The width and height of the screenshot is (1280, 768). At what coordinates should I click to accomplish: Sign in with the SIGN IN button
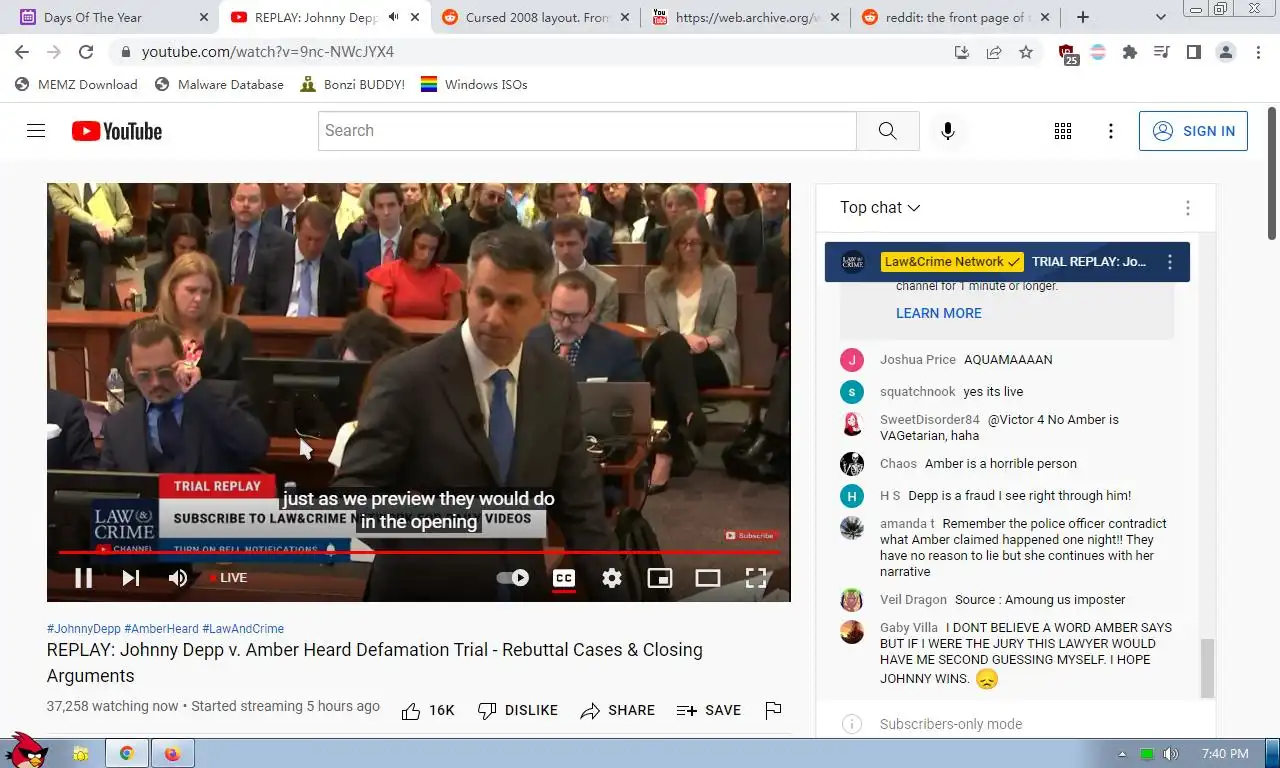click(1193, 131)
